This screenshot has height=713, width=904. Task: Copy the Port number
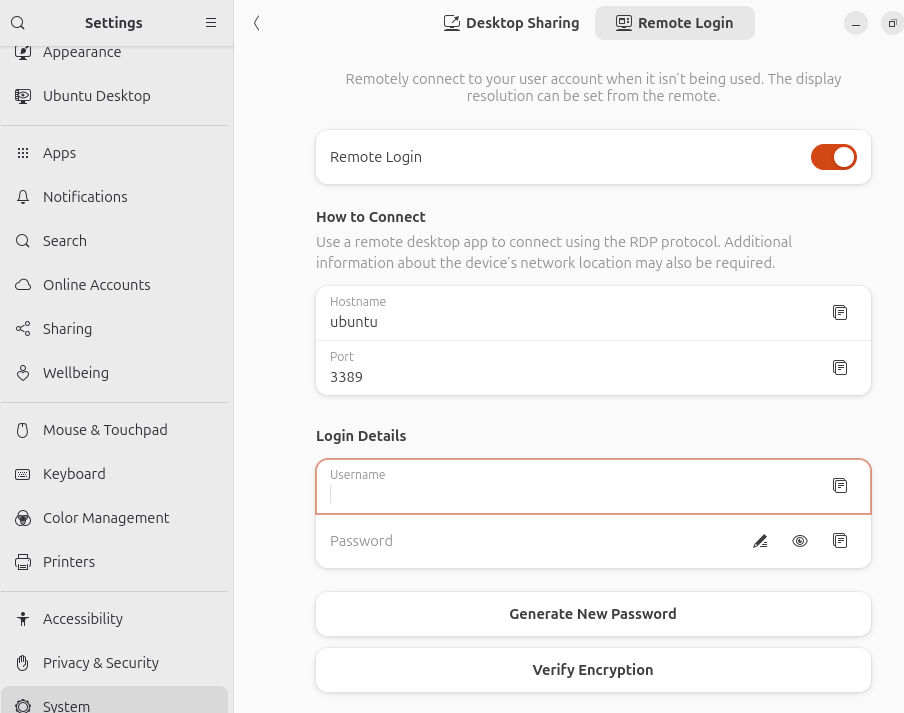pyautogui.click(x=840, y=368)
